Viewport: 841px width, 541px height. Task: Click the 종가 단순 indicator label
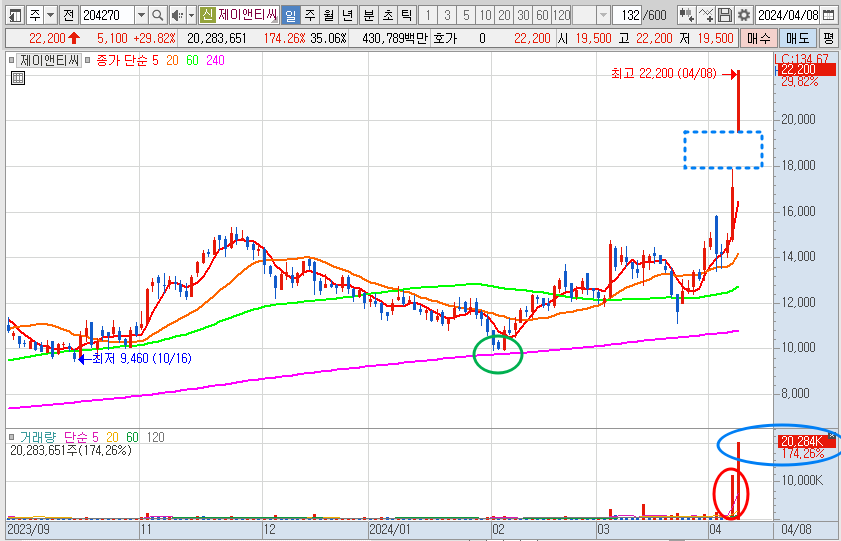click(122, 61)
